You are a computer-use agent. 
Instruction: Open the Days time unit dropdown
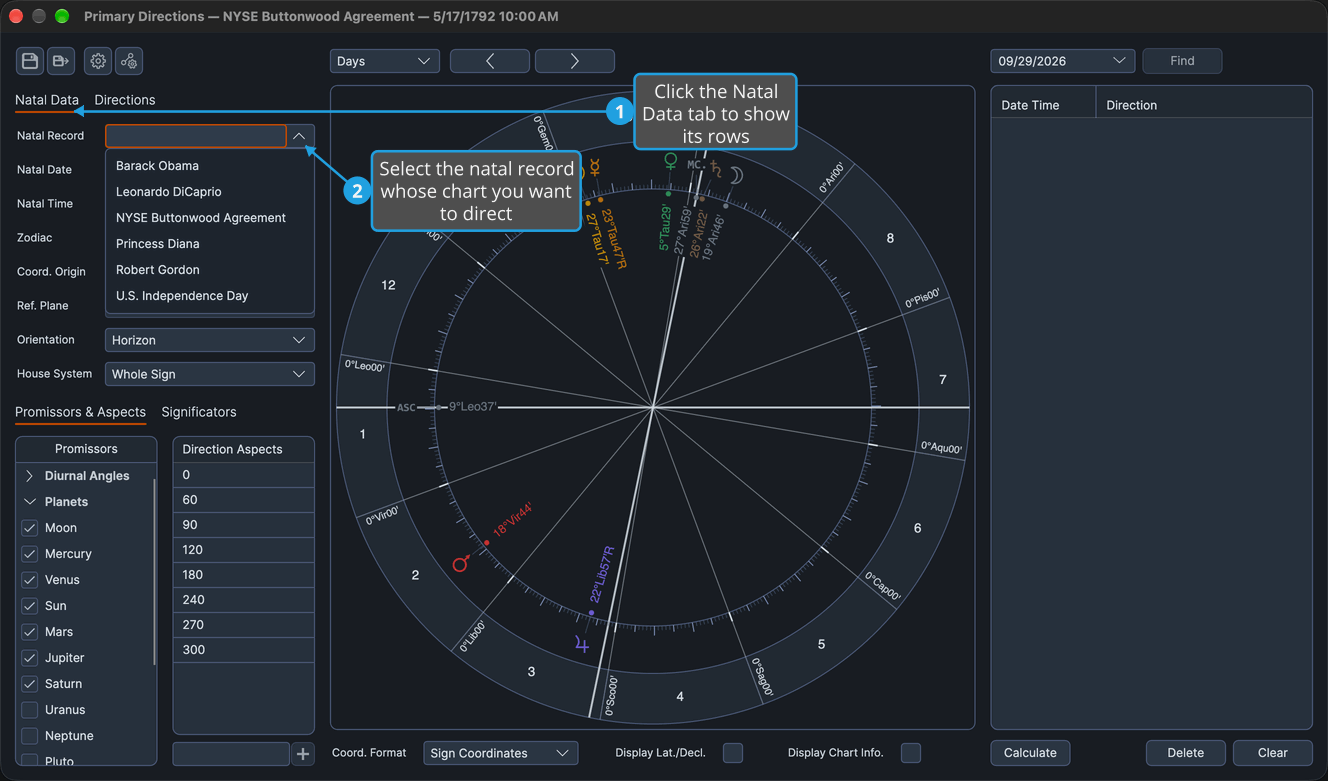[x=385, y=61]
